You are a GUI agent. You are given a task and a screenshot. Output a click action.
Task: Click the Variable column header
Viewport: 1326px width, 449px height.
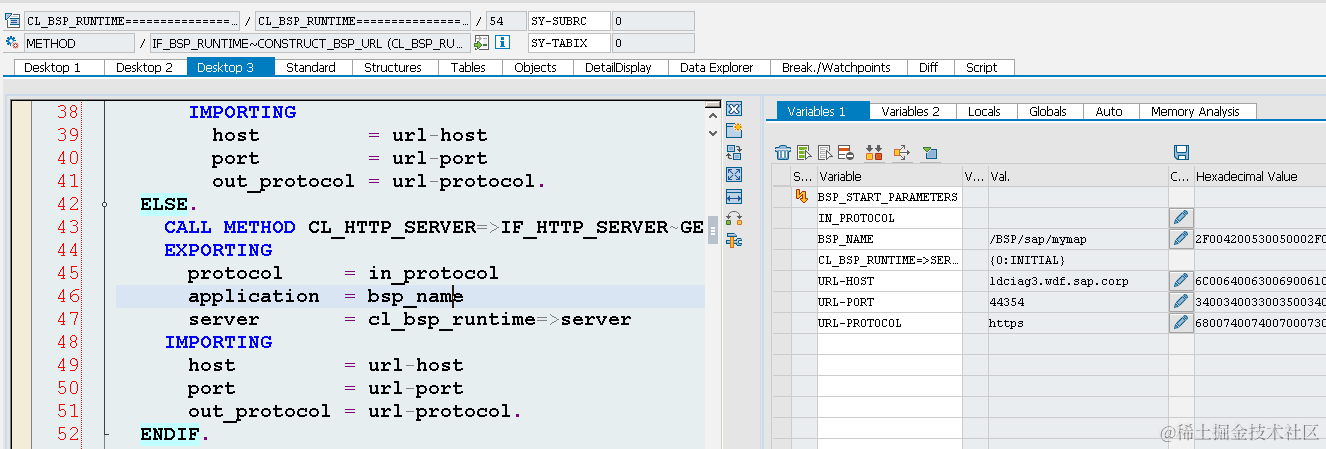tap(889, 176)
